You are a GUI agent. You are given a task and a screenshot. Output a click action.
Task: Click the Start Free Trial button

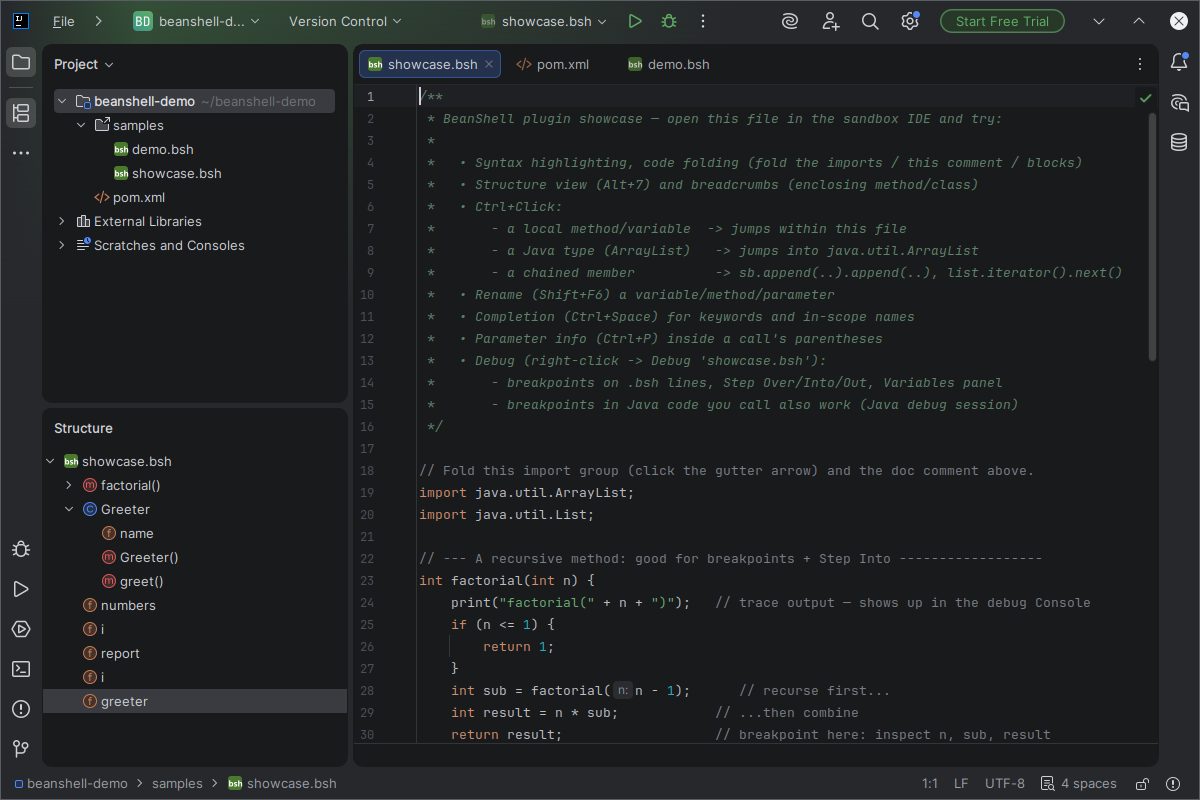1002,21
